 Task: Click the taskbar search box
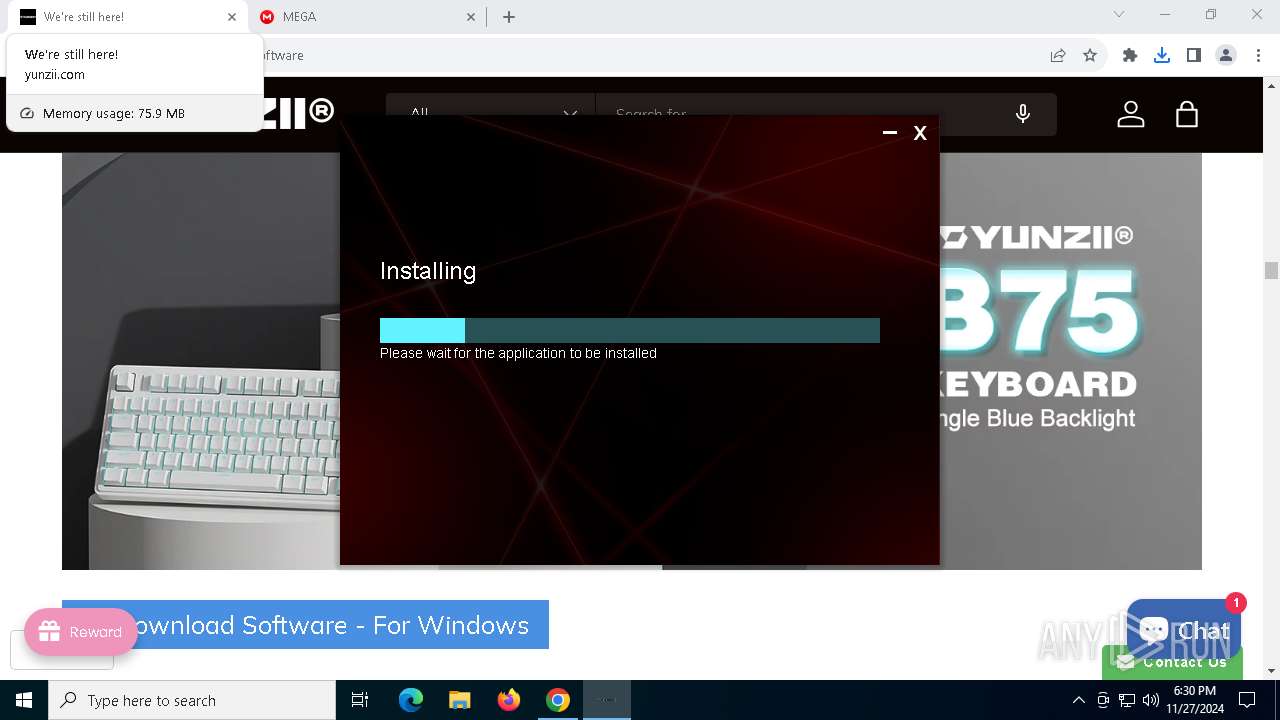click(x=192, y=700)
